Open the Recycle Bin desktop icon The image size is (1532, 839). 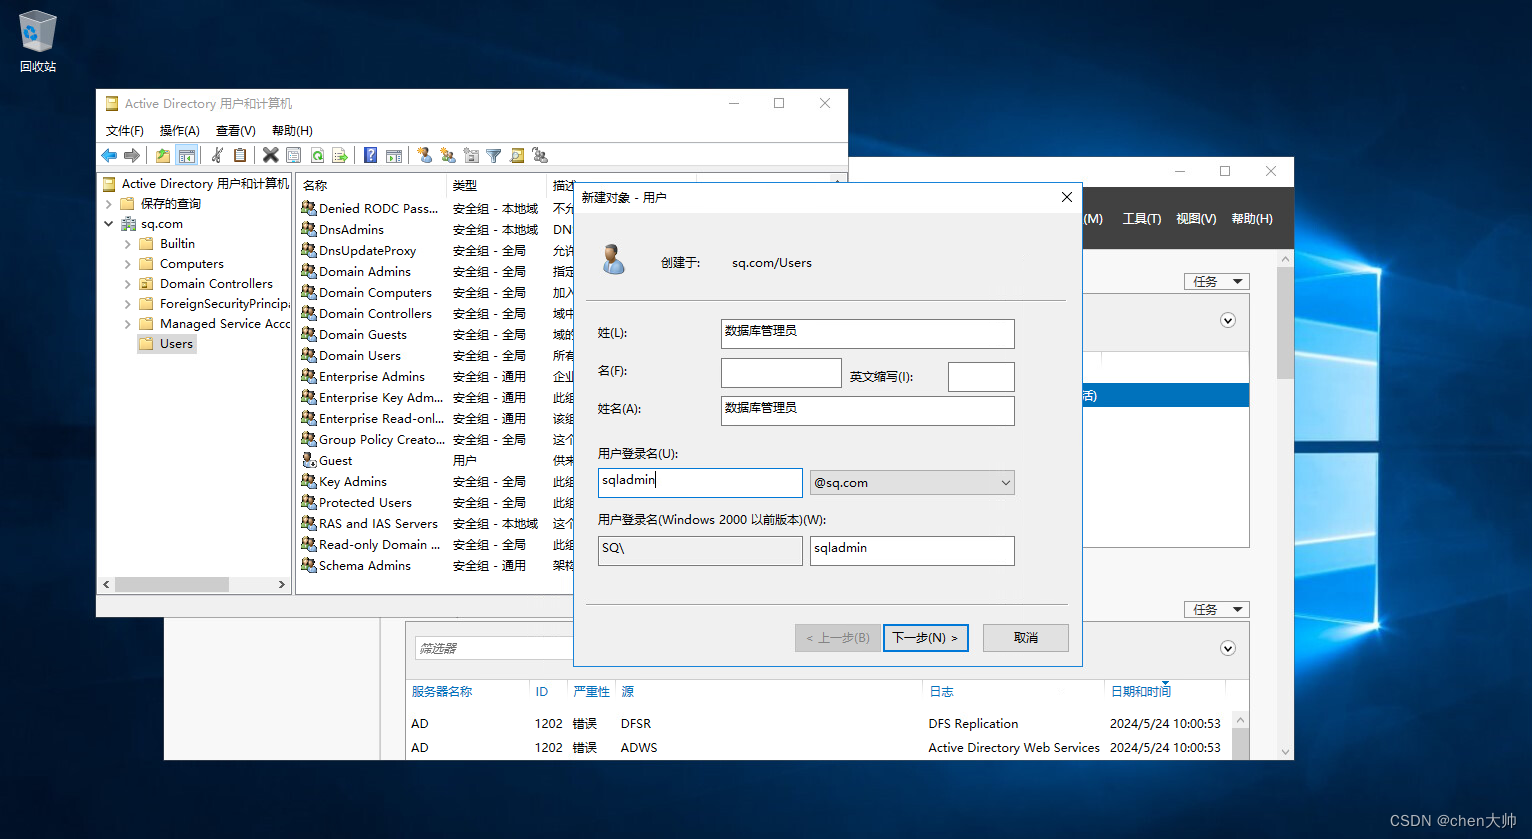click(38, 42)
